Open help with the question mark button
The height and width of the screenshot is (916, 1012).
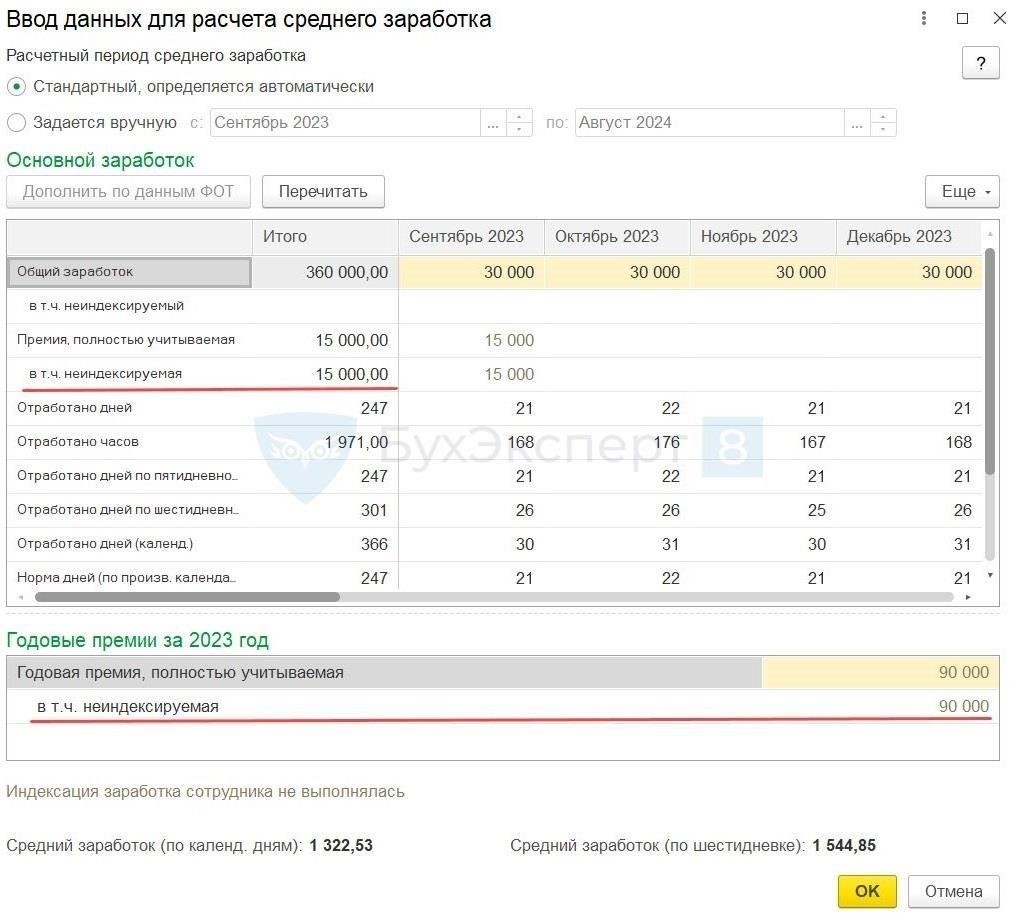(980, 63)
